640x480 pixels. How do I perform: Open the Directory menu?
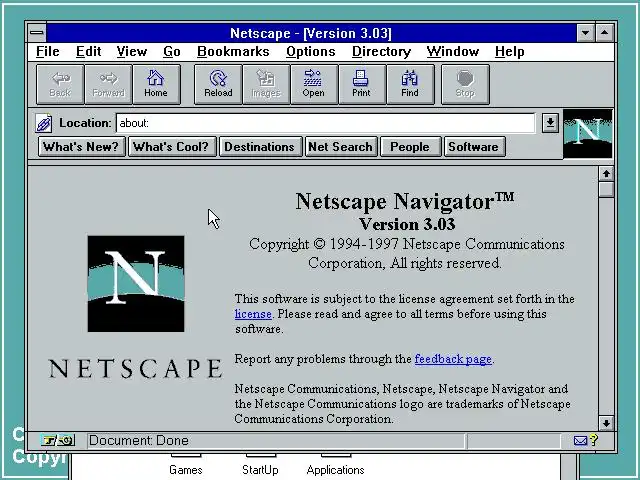point(381,52)
